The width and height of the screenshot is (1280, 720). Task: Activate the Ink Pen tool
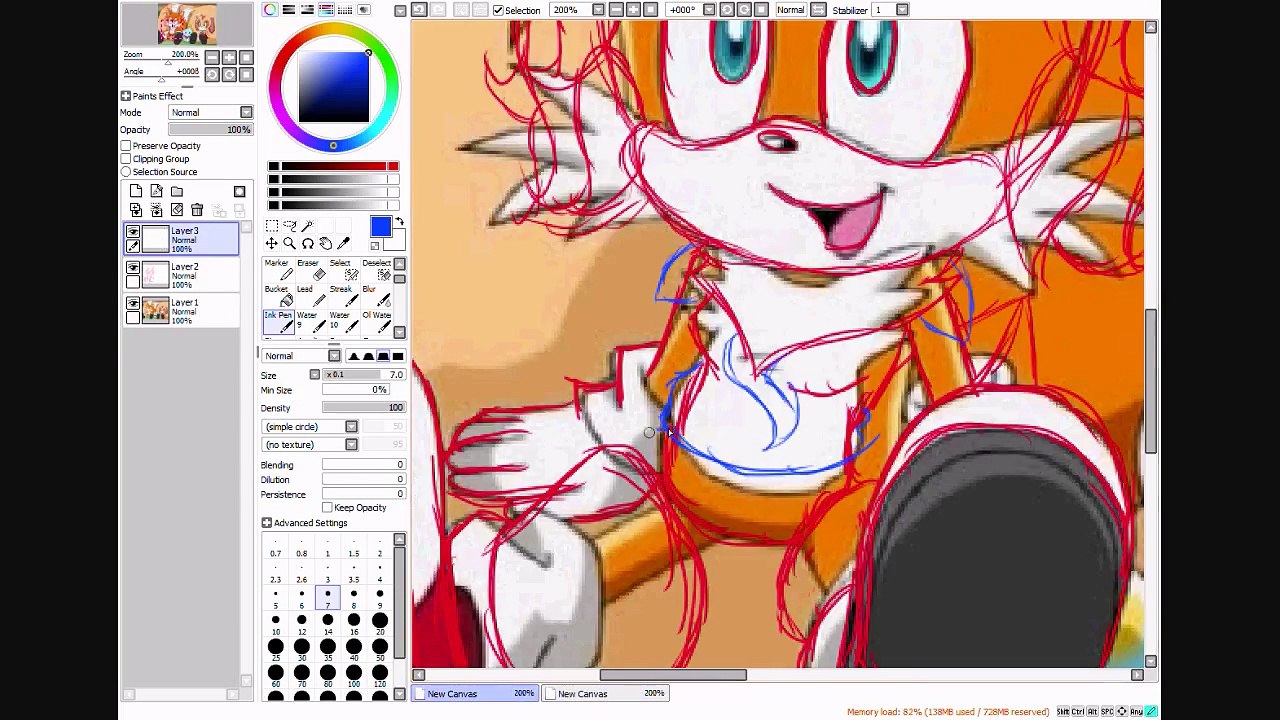click(277, 322)
